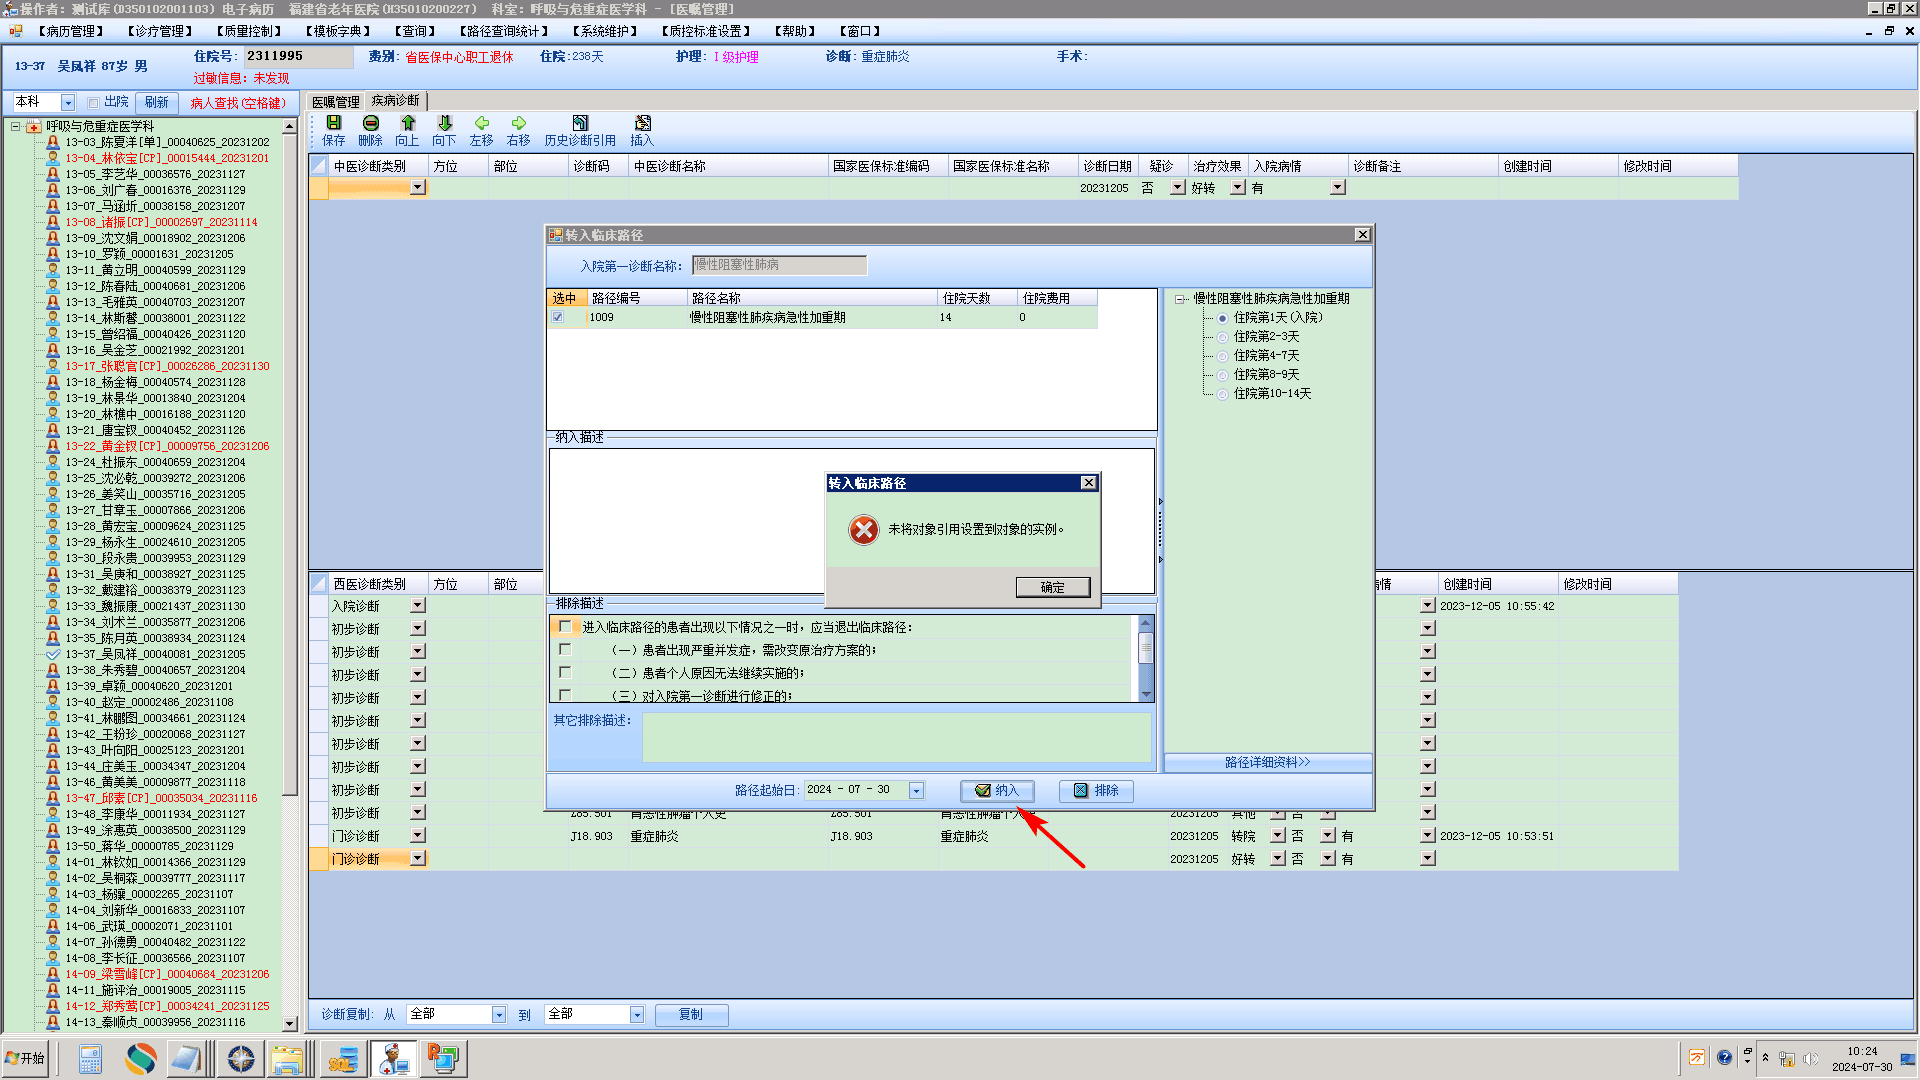This screenshot has width=1920, height=1080.
Task: Click 确定 in the error dialog
Action: (x=1052, y=587)
